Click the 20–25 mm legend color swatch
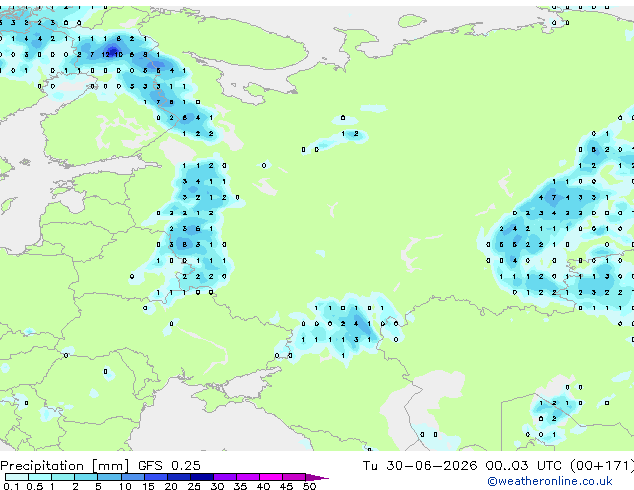Image resolution: width=634 pixels, height=490 pixels. click(x=179, y=477)
